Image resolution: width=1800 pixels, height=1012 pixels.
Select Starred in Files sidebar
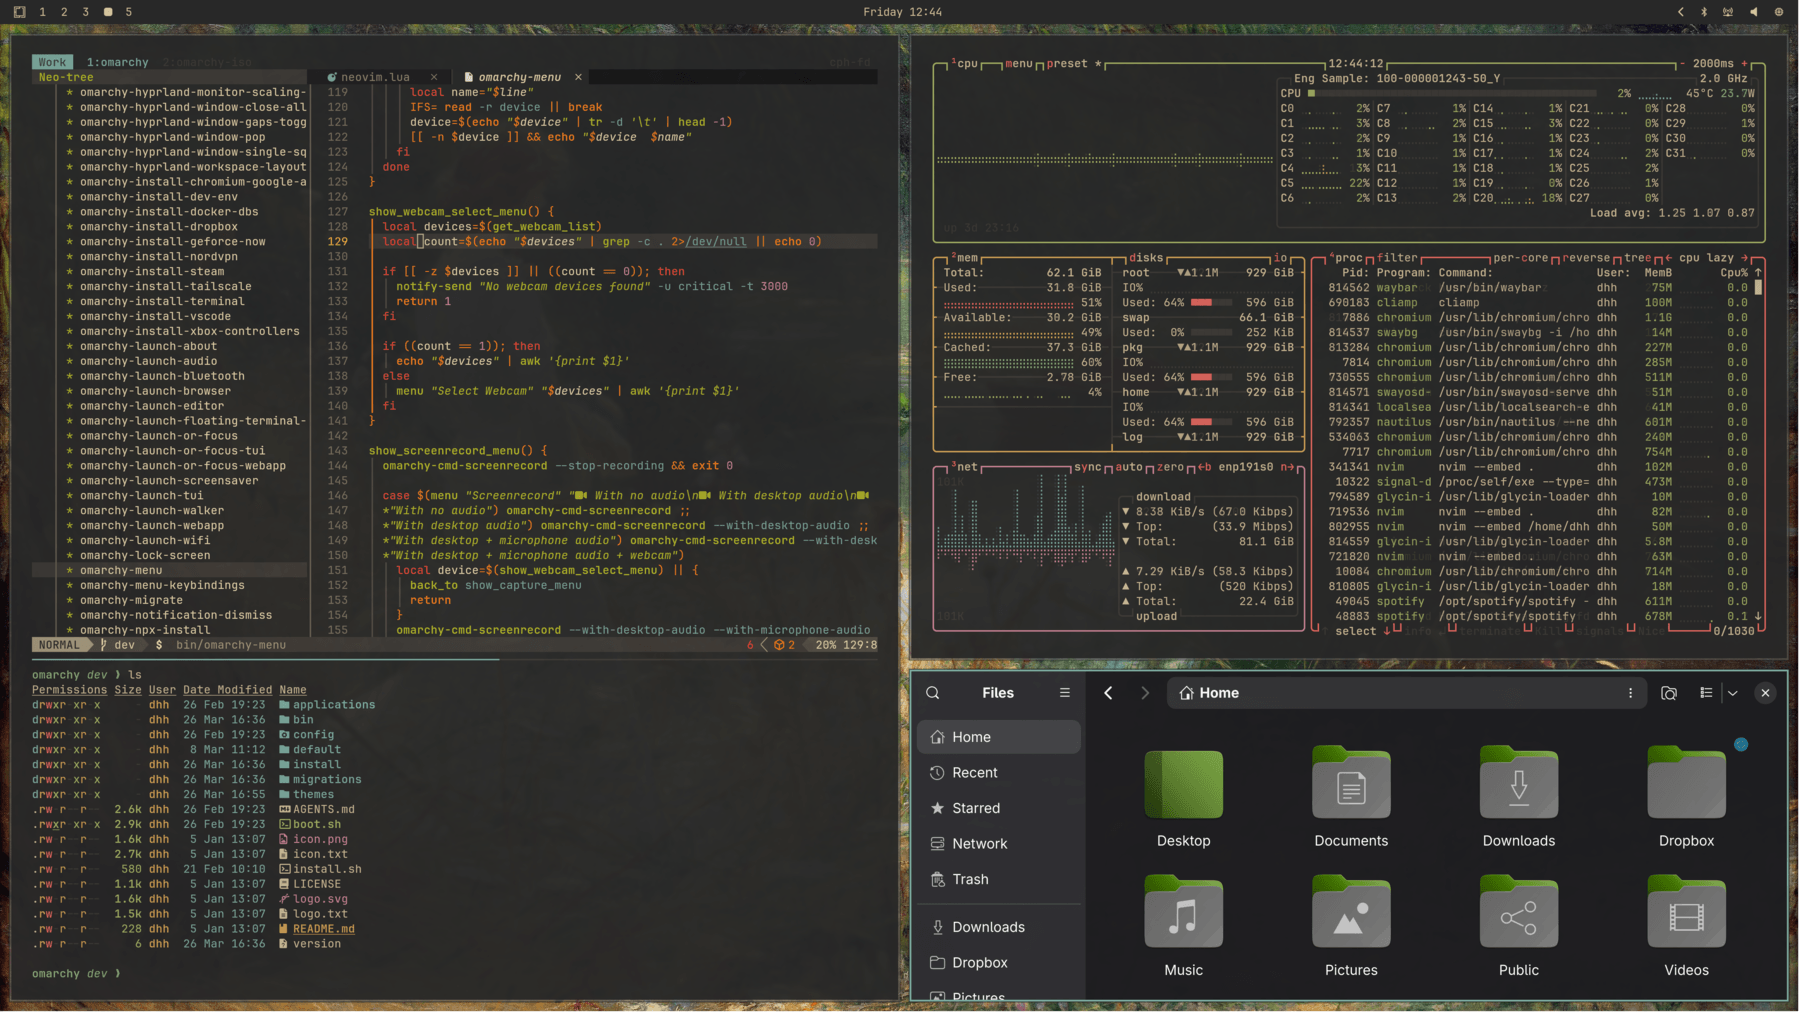tap(998, 808)
